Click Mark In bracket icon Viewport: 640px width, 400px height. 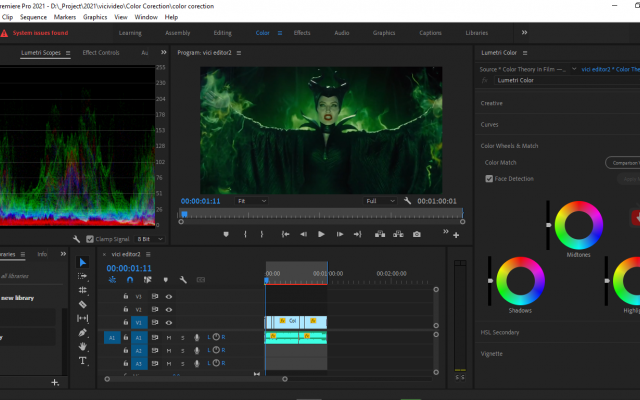coord(245,234)
